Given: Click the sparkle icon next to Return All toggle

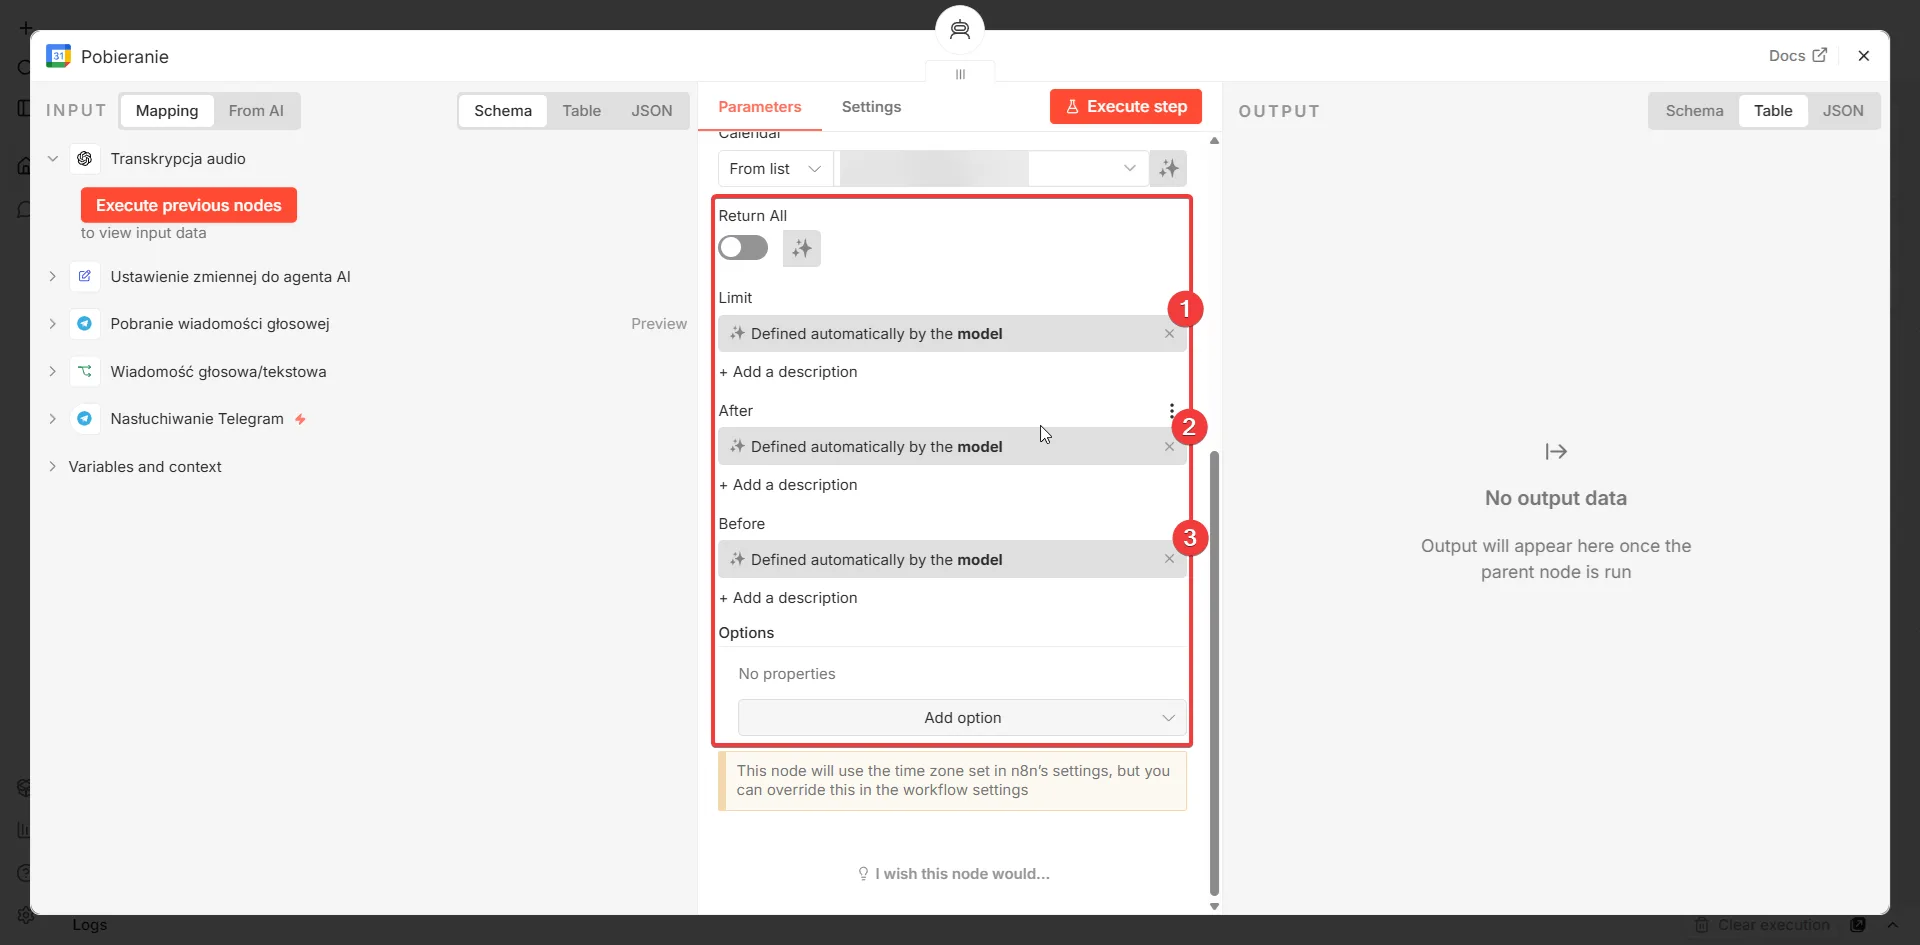Looking at the screenshot, I should click(x=801, y=249).
